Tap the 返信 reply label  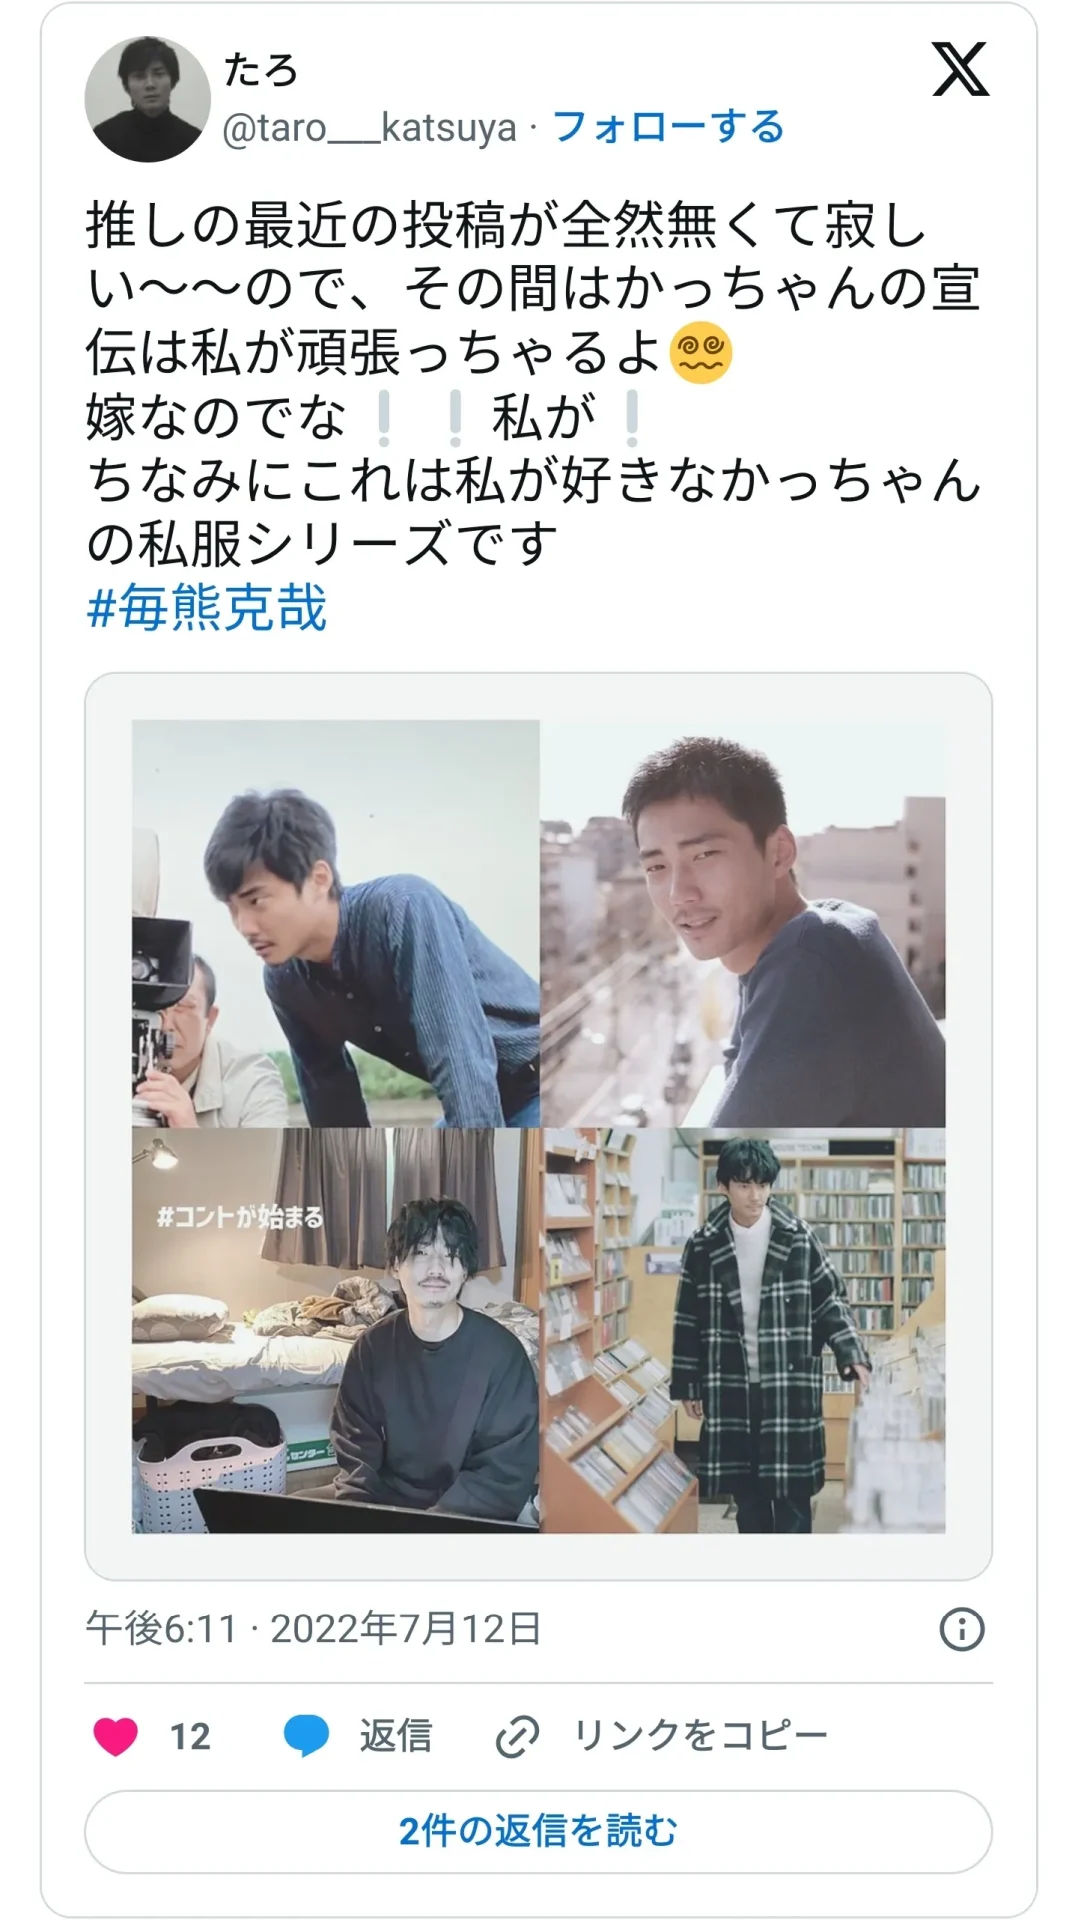396,1736
